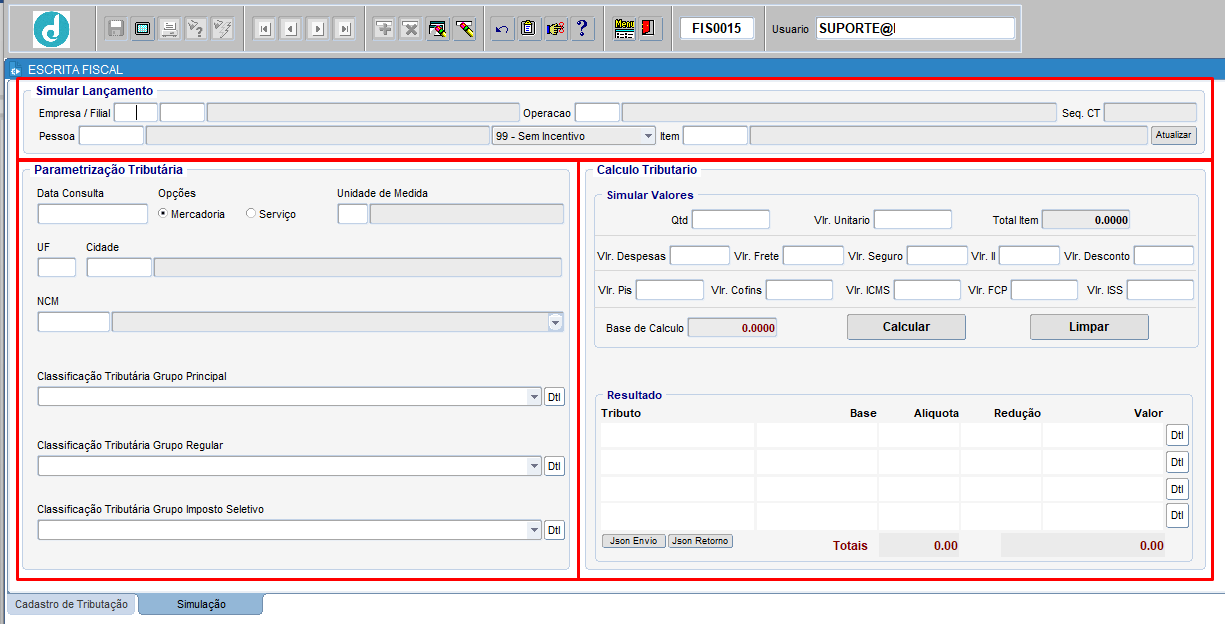Screen dimensions: 1225x624
Task: Expand Classificação Tributária Grupo Imposto Seletivo dropdown
Action: pos(533,530)
